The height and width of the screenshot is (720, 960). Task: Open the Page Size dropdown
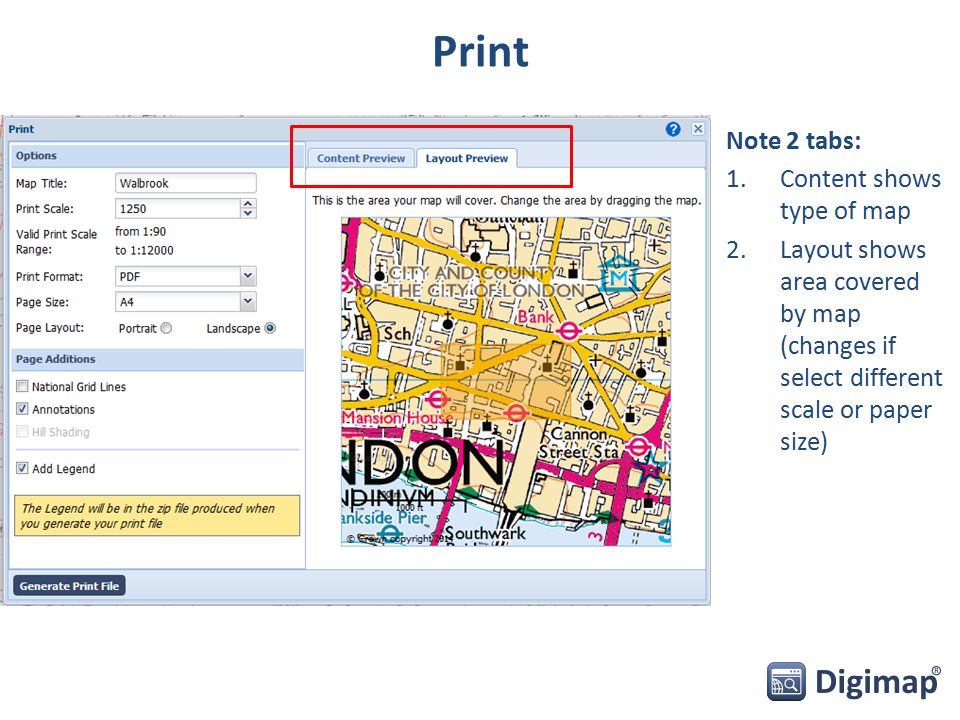[x=247, y=301]
